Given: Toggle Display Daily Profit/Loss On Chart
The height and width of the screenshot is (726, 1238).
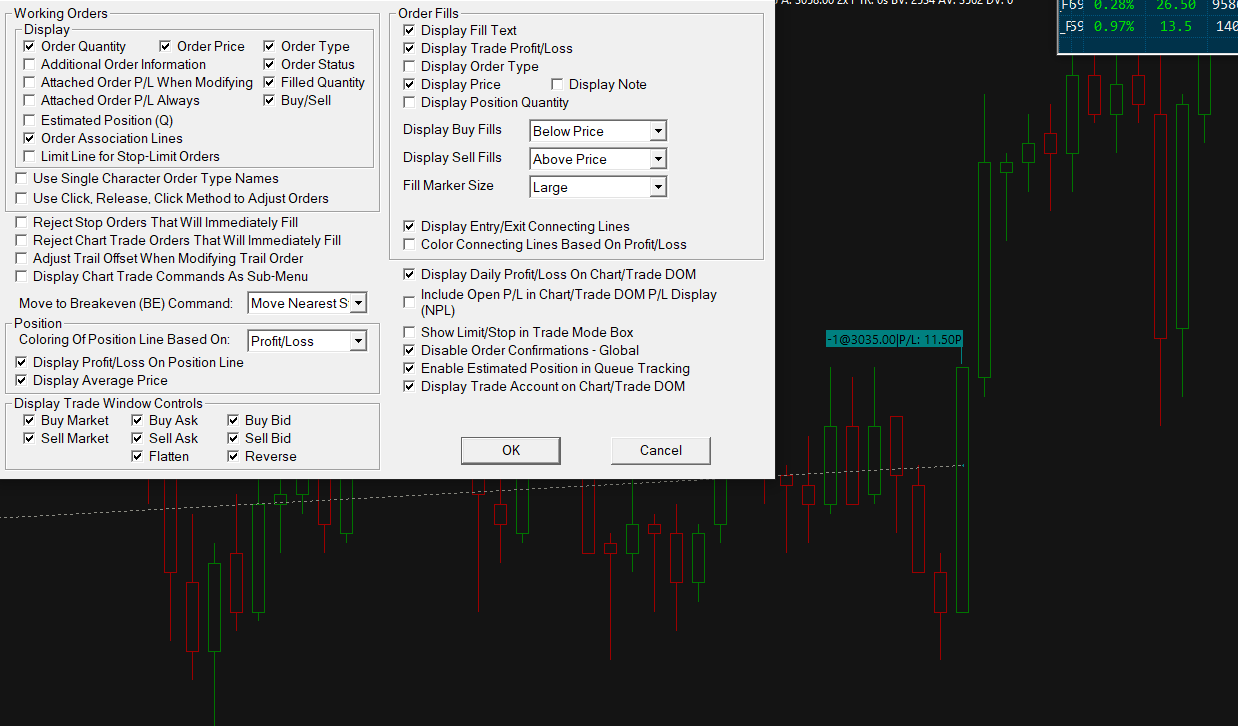Looking at the screenshot, I should coord(409,275).
